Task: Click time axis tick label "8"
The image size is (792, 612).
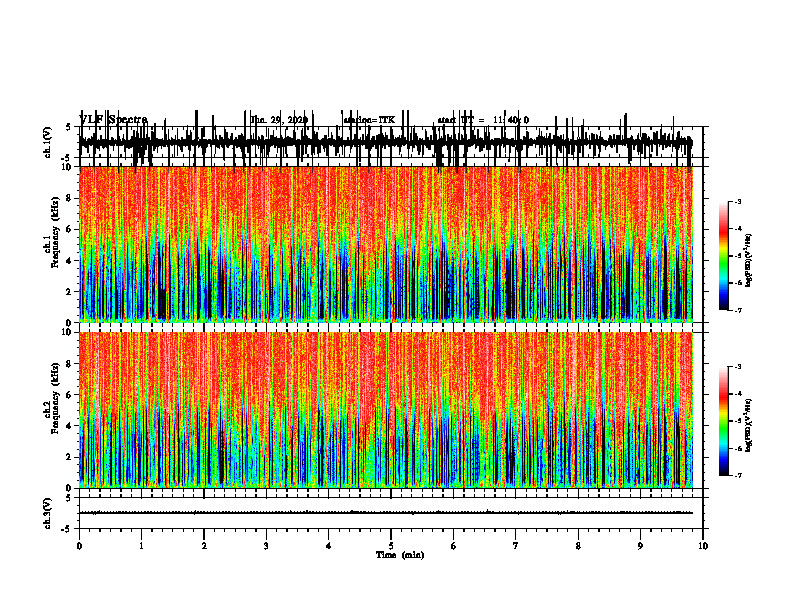Action: [x=578, y=546]
